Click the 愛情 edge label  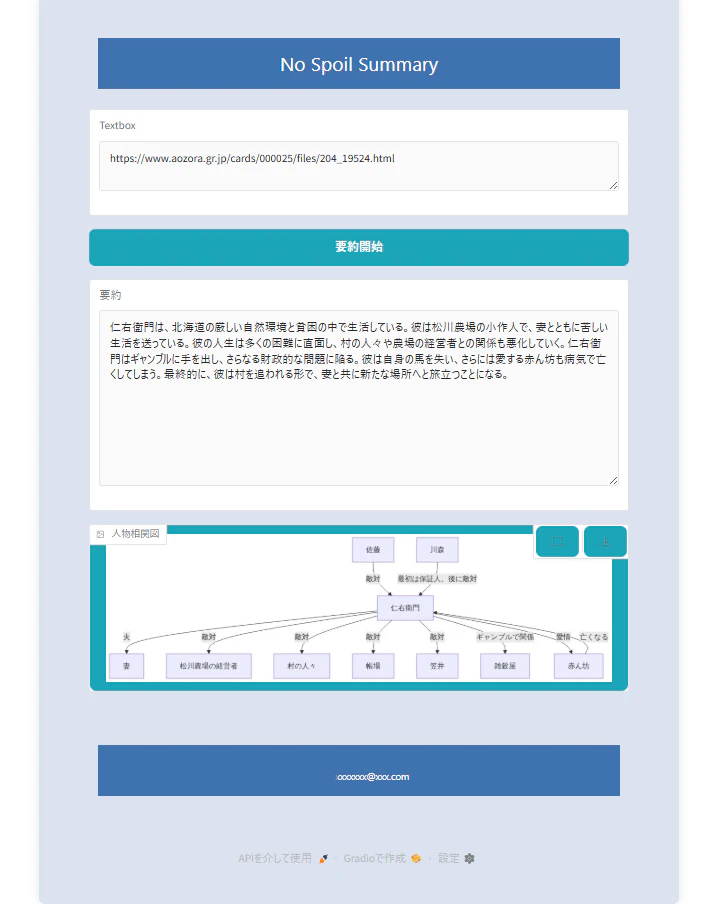[563, 637]
